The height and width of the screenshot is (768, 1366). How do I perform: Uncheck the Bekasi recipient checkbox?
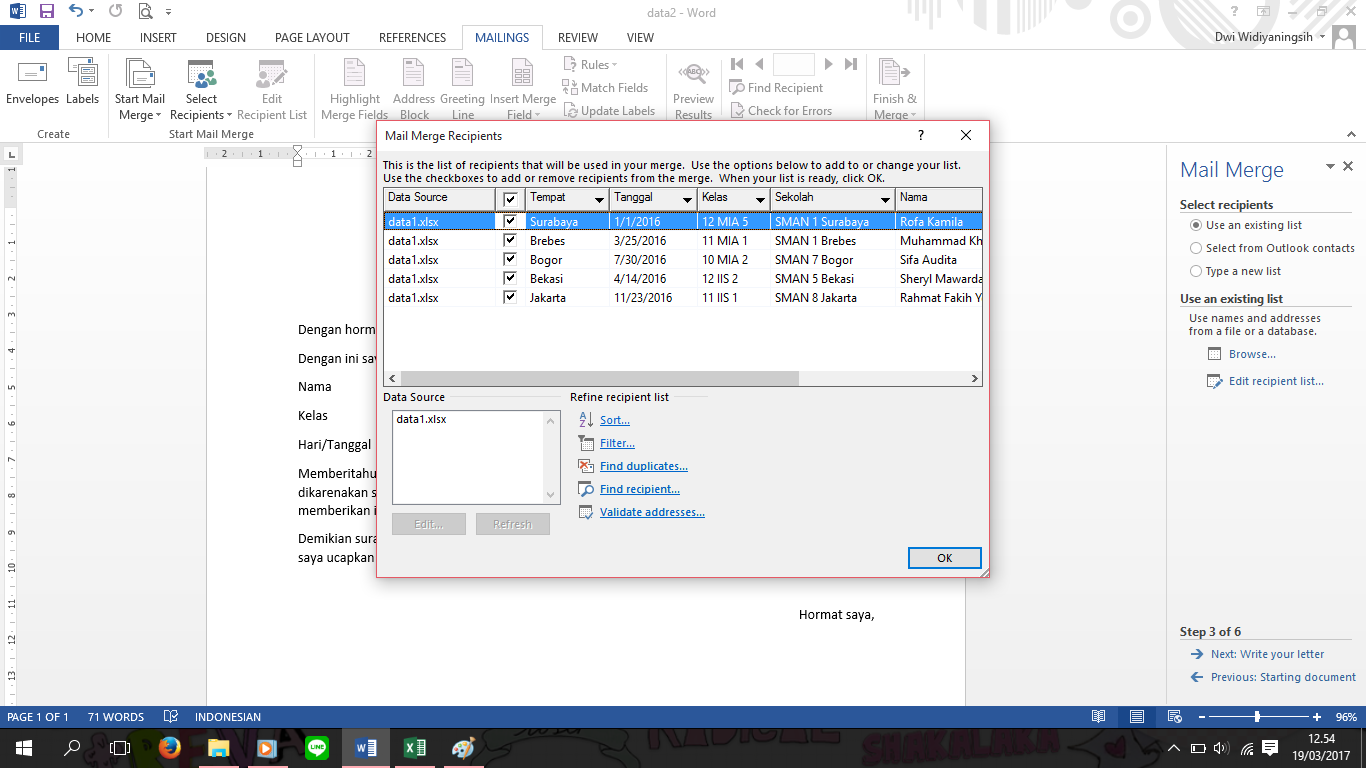pyautogui.click(x=511, y=278)
